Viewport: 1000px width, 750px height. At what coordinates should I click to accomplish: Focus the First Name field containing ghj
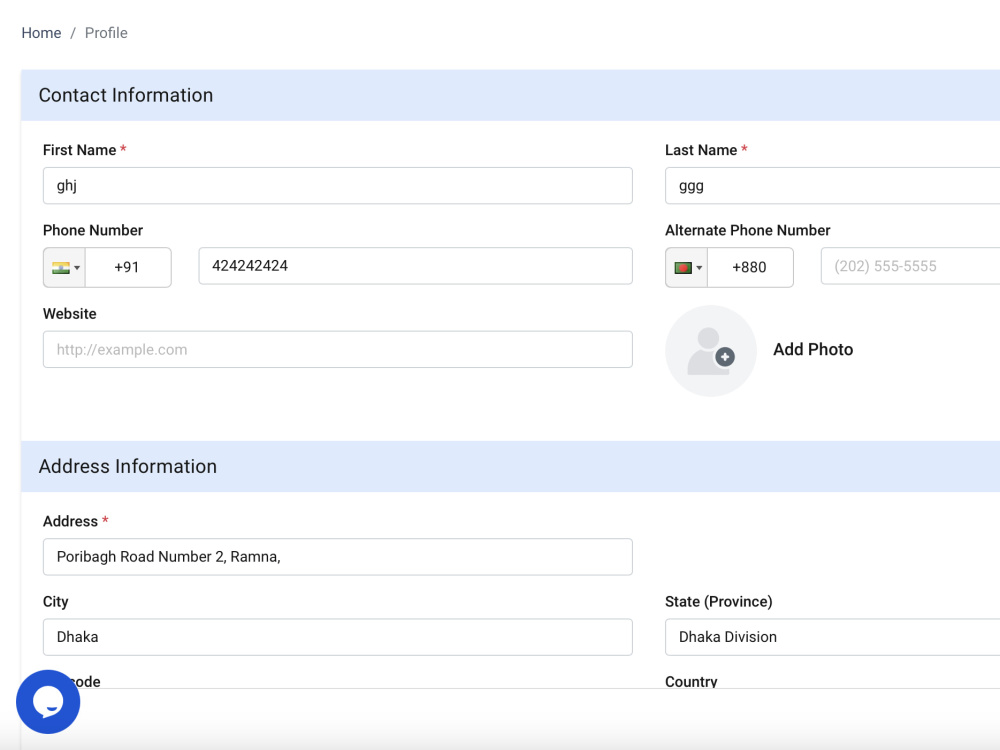pos(337,186)
